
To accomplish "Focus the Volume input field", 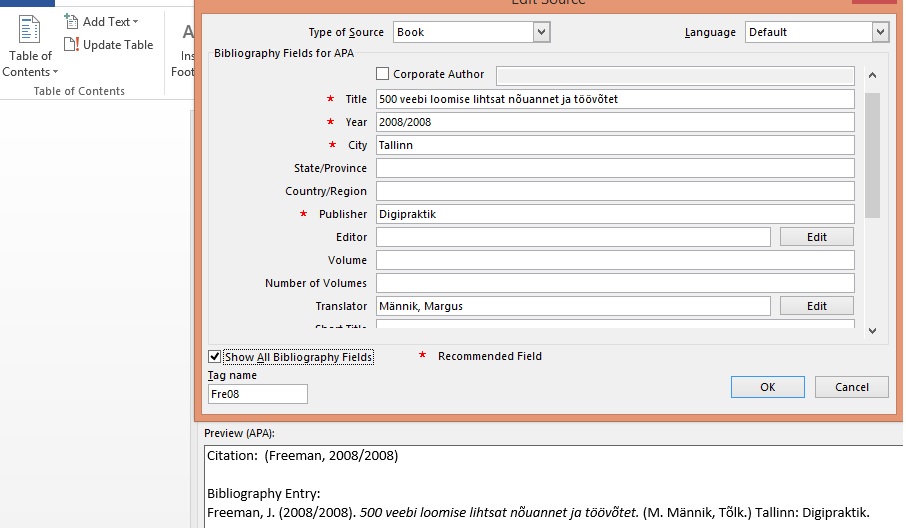I will 615,260.
